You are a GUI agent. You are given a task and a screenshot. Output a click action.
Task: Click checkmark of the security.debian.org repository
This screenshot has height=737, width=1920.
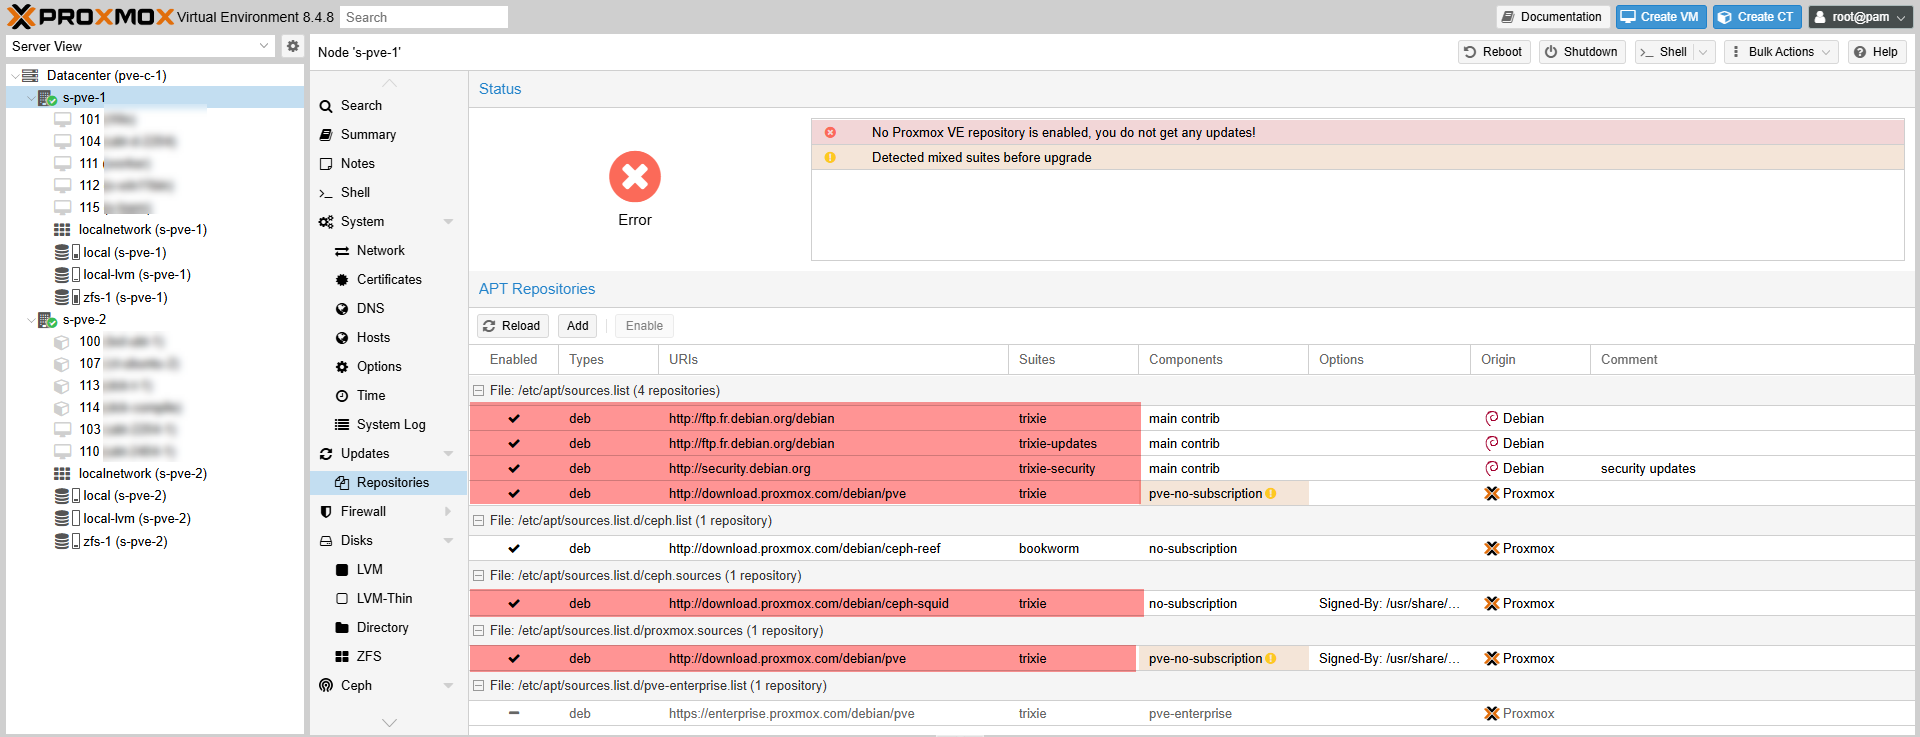514,469
